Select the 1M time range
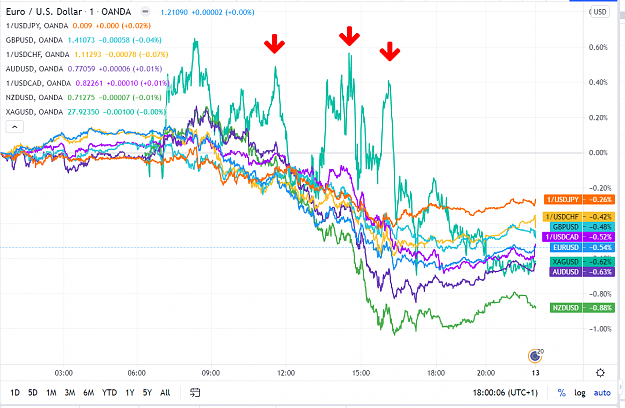This screenshot has width=625, height=408. 51,393
